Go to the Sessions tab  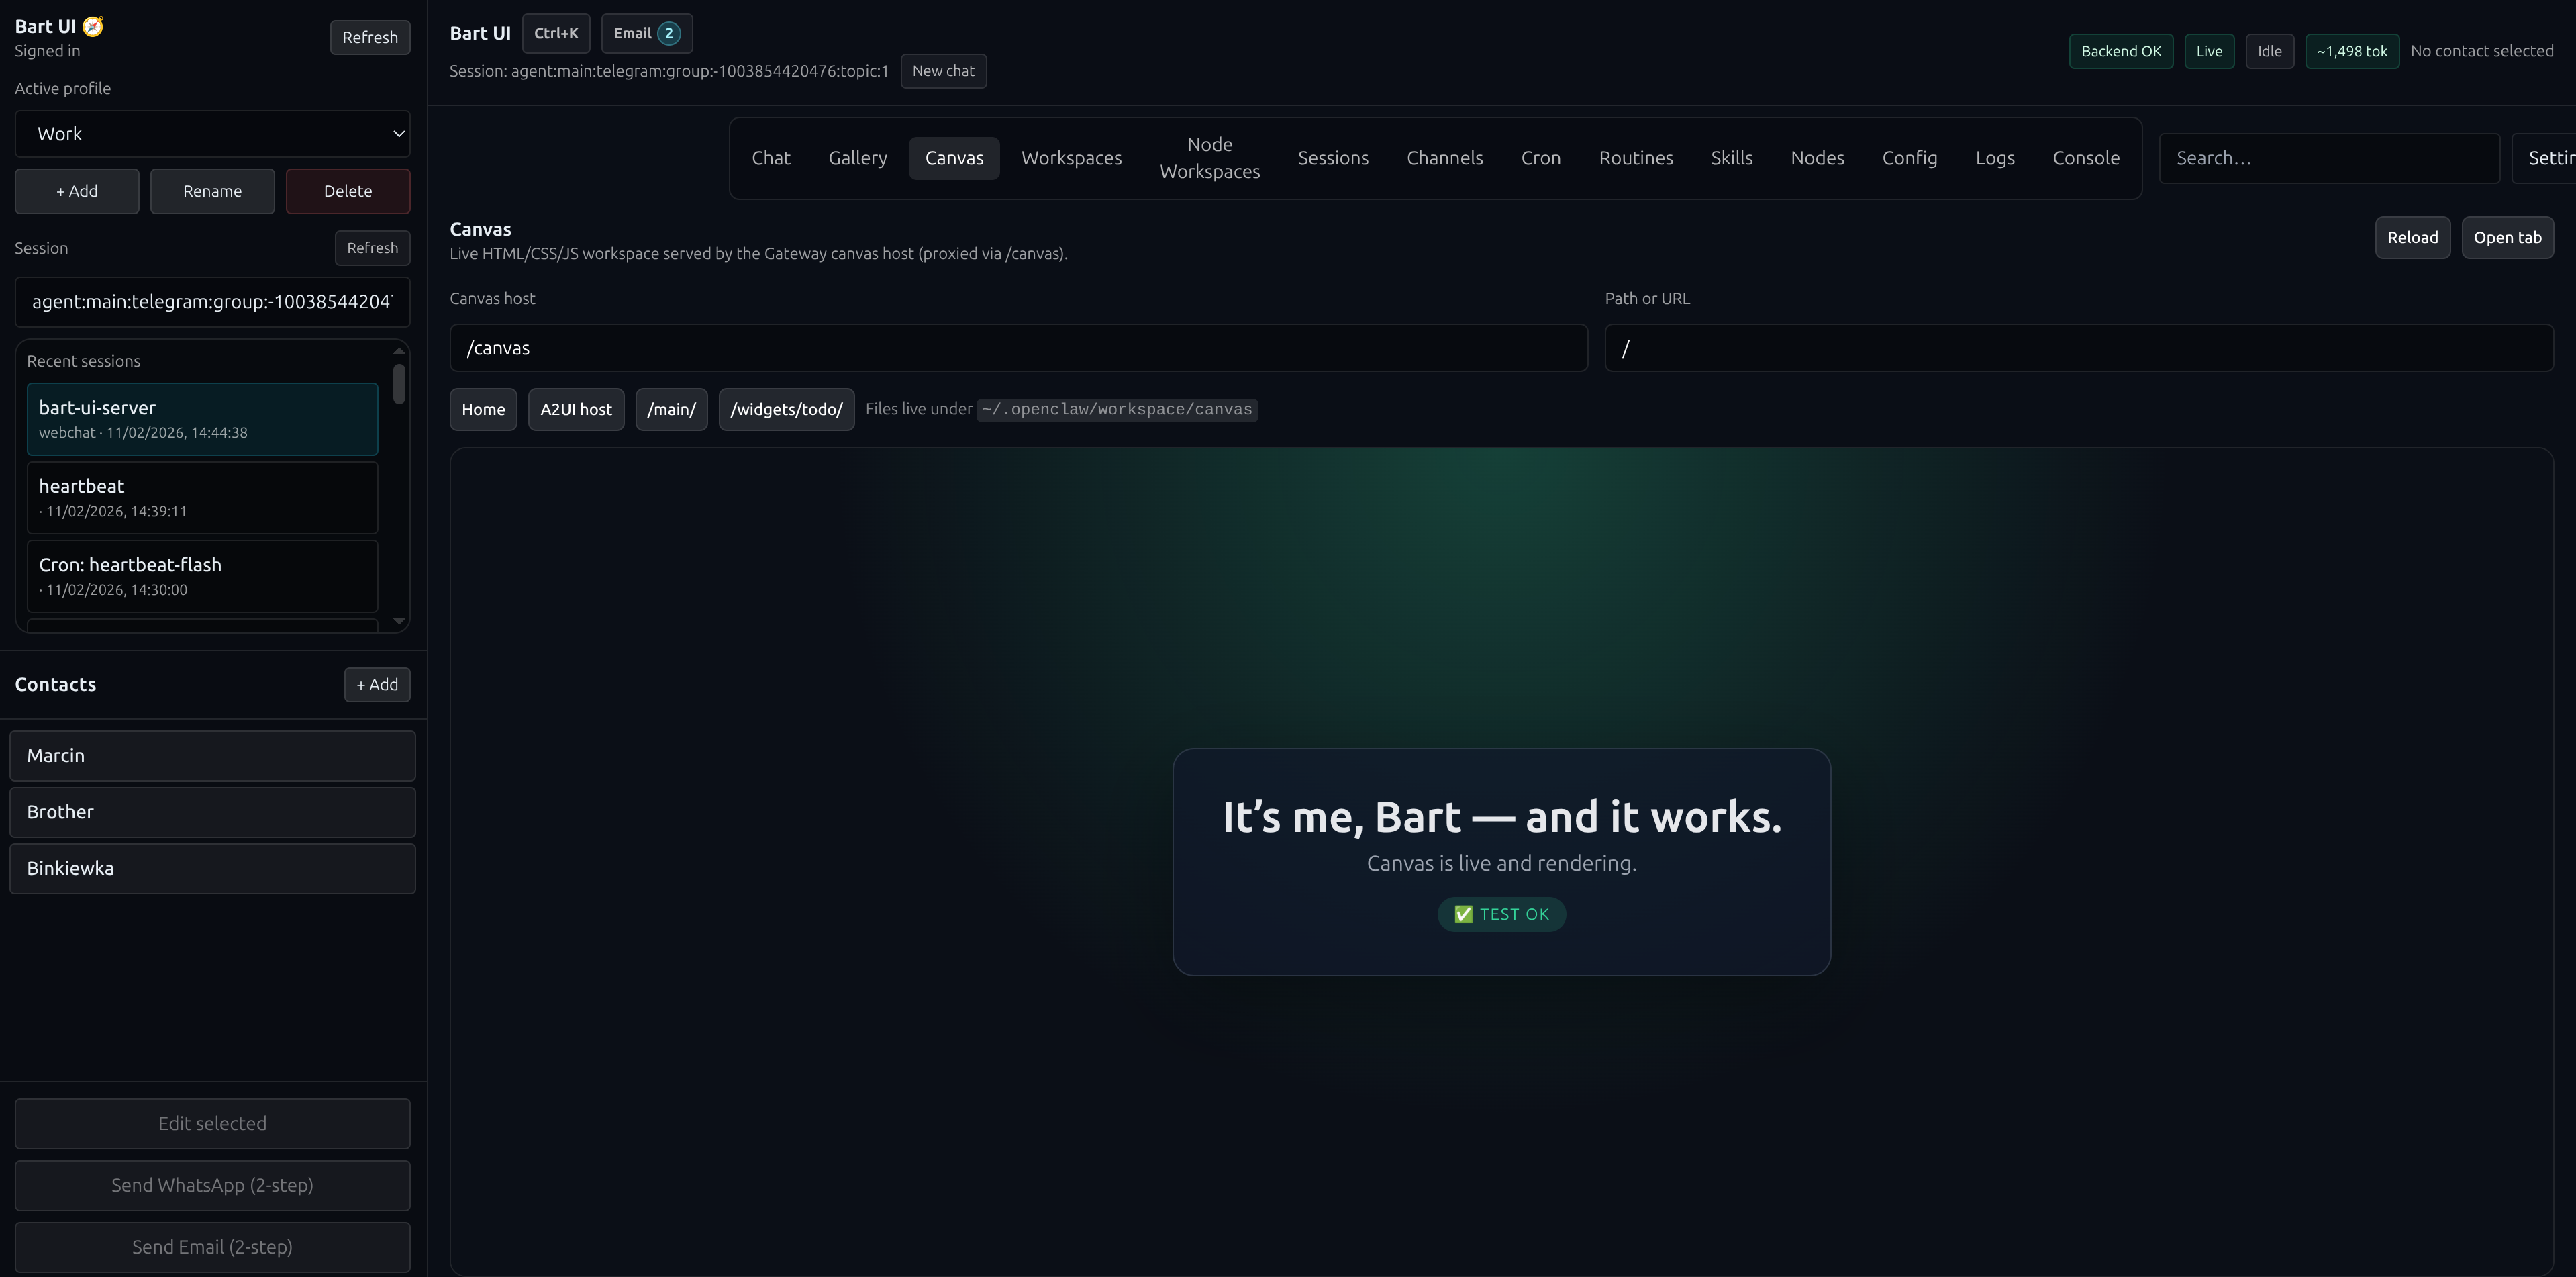[x=1333, y=158]
